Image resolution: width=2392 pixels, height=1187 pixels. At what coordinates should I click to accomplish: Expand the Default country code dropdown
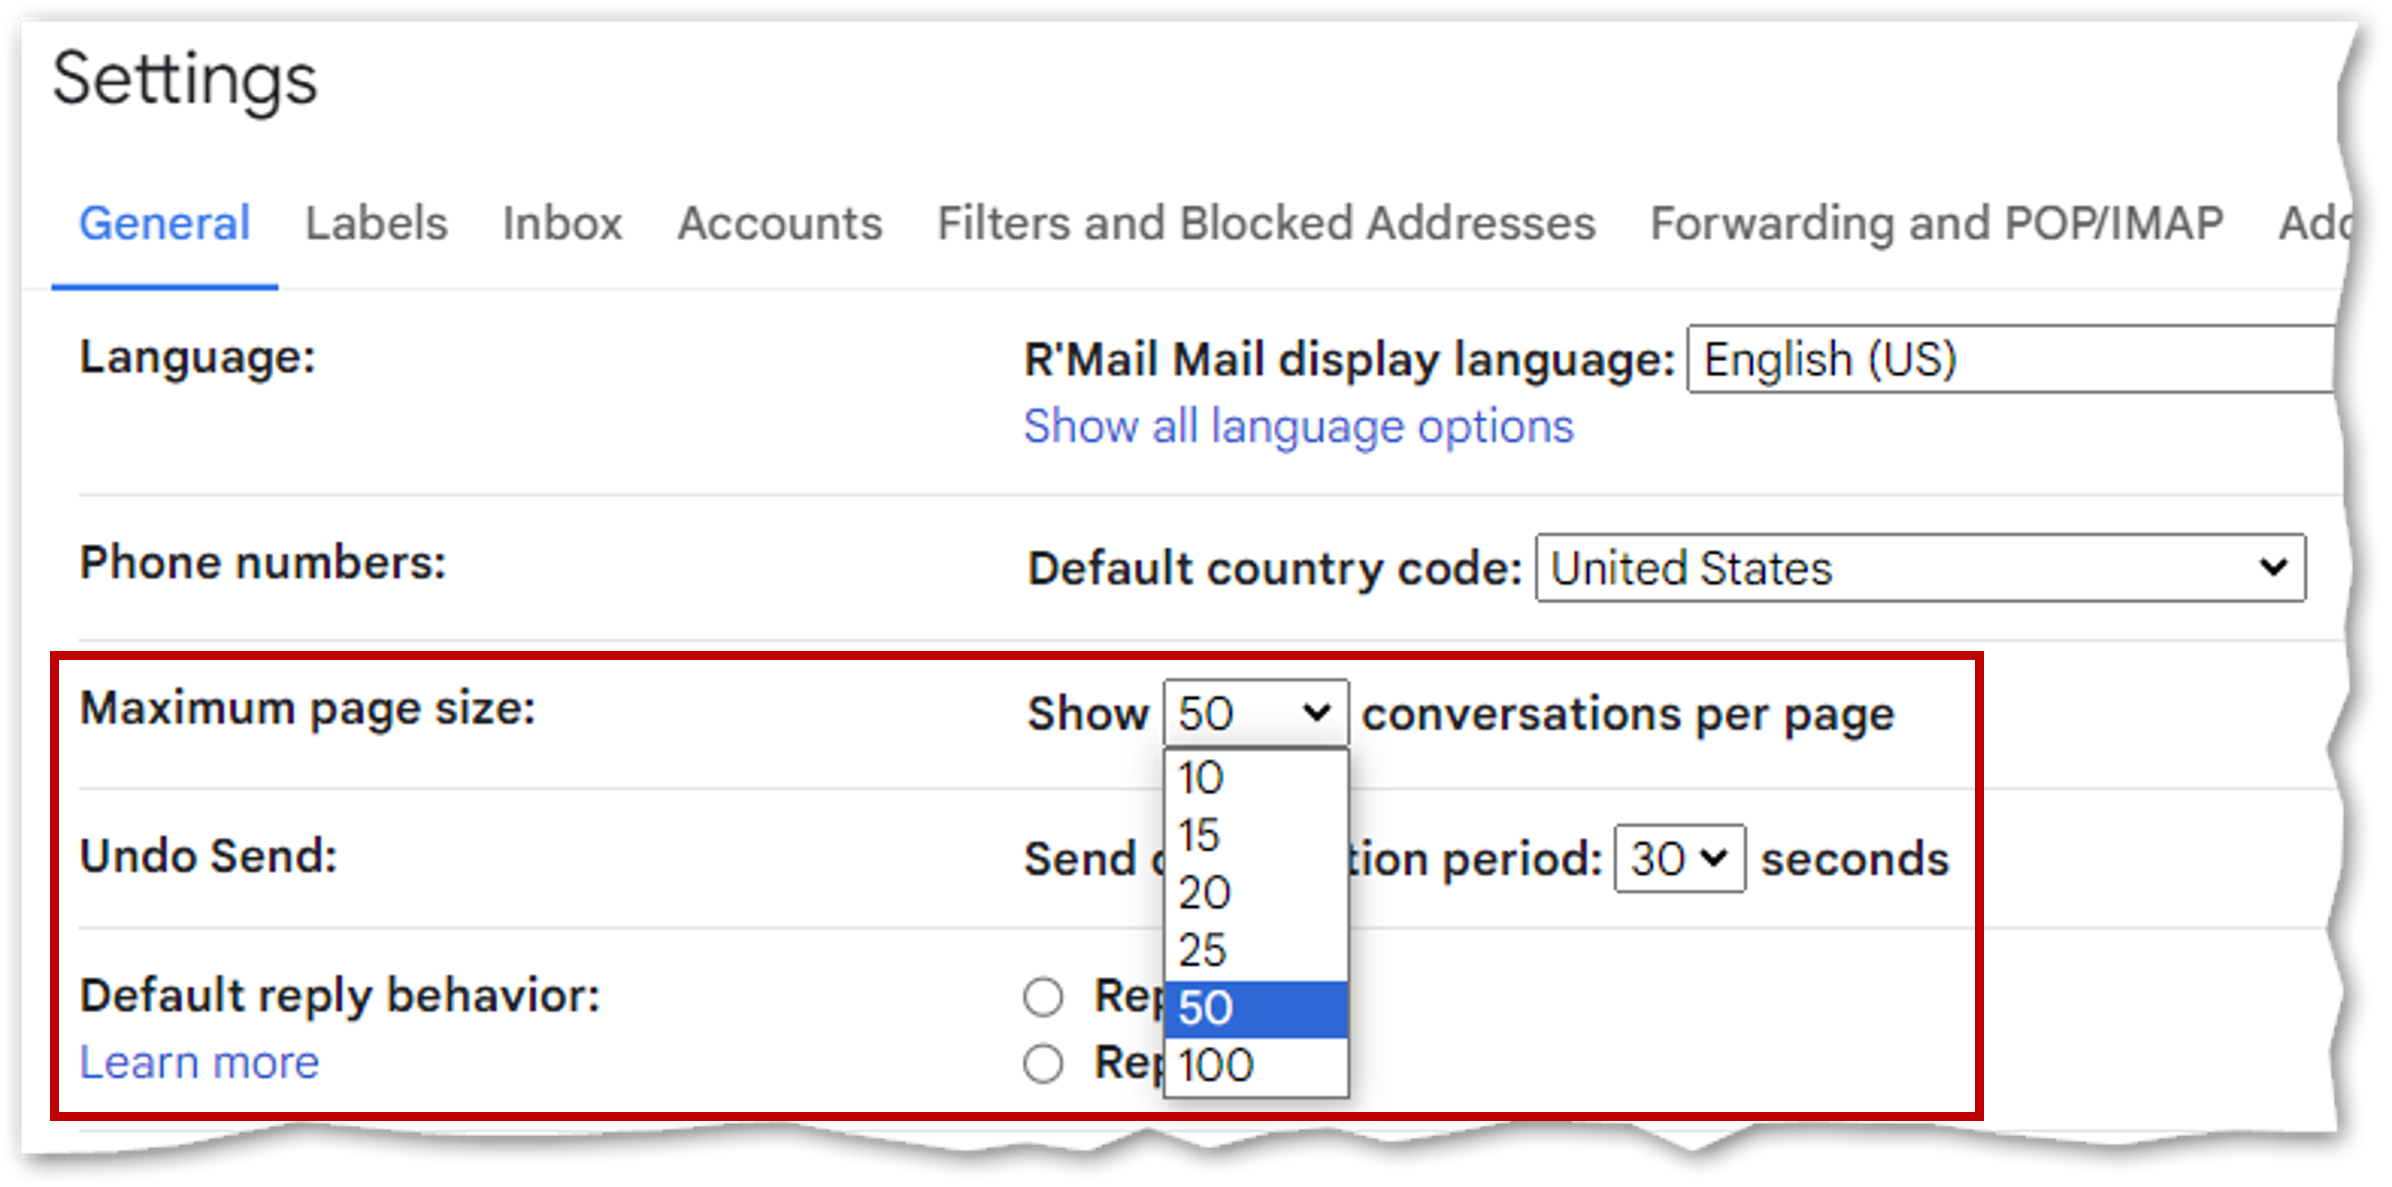pos(1920,568)
